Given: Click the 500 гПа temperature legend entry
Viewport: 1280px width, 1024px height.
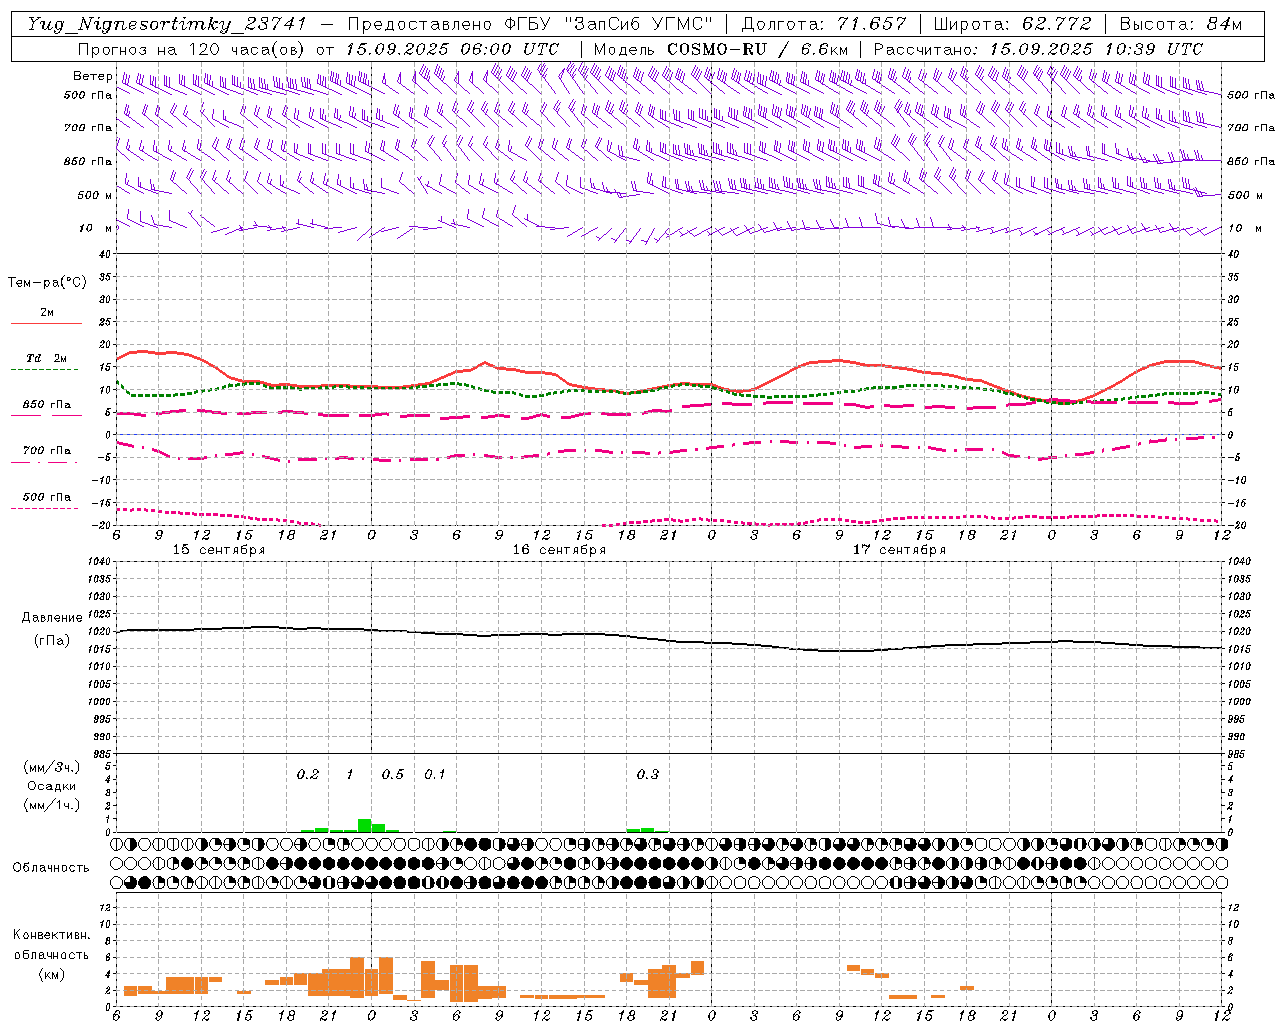Looking at the screenshot, I should click(47, 497).
